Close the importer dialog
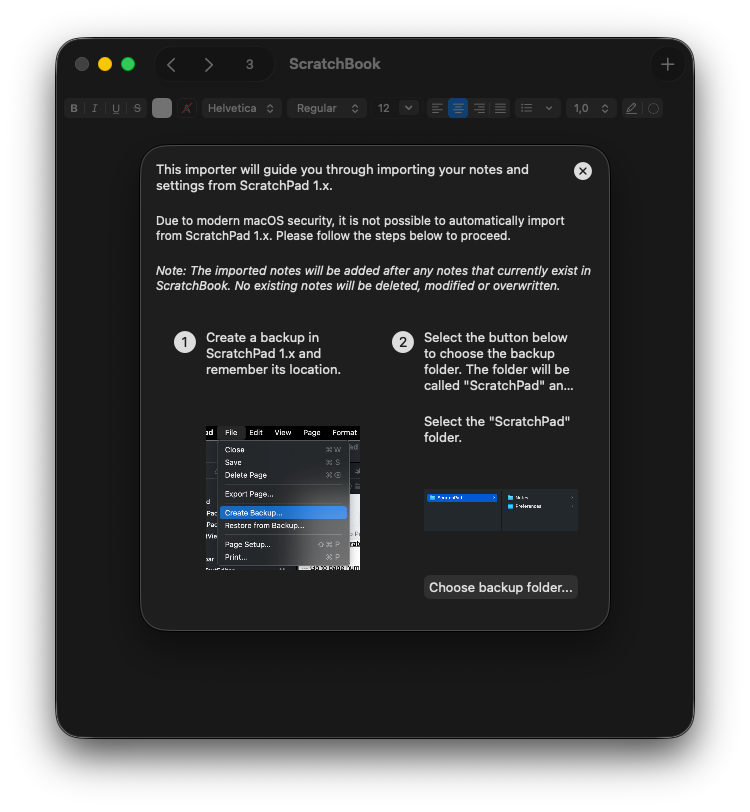Viewport: 750px width, 812px height. coord(583,171)
